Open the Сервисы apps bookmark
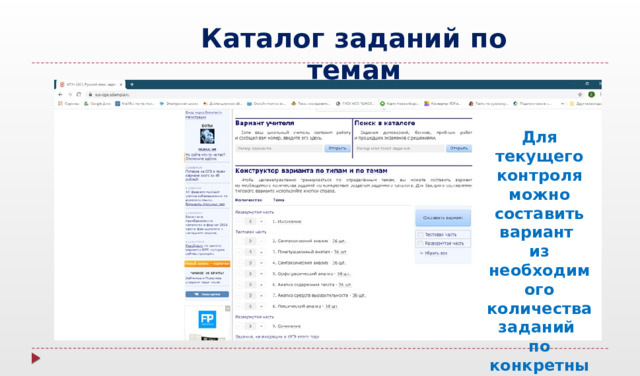The height and width of the screenshot is (376, 640). 69,104
